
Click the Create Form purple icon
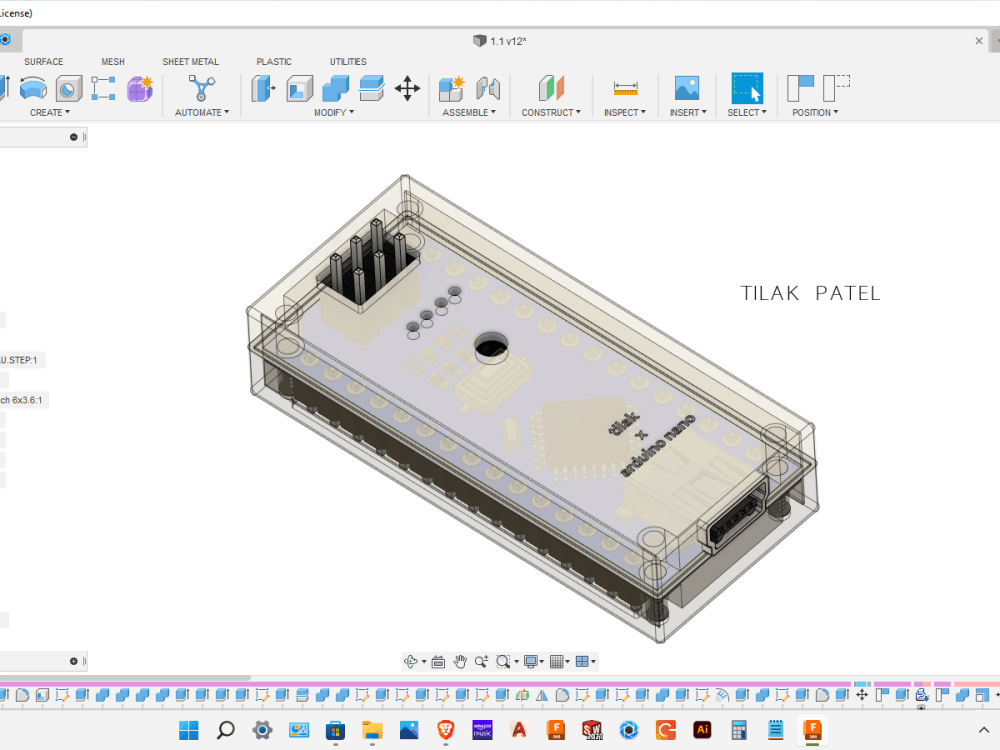tap(140, 88)
